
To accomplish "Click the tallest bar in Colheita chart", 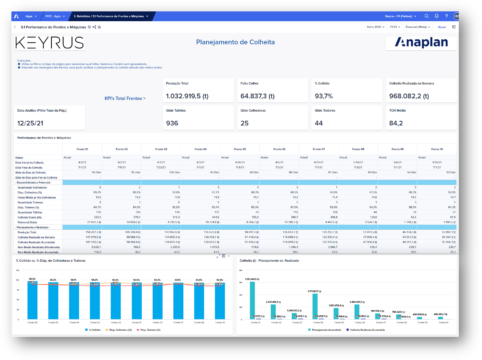I will tap(252, 300).
